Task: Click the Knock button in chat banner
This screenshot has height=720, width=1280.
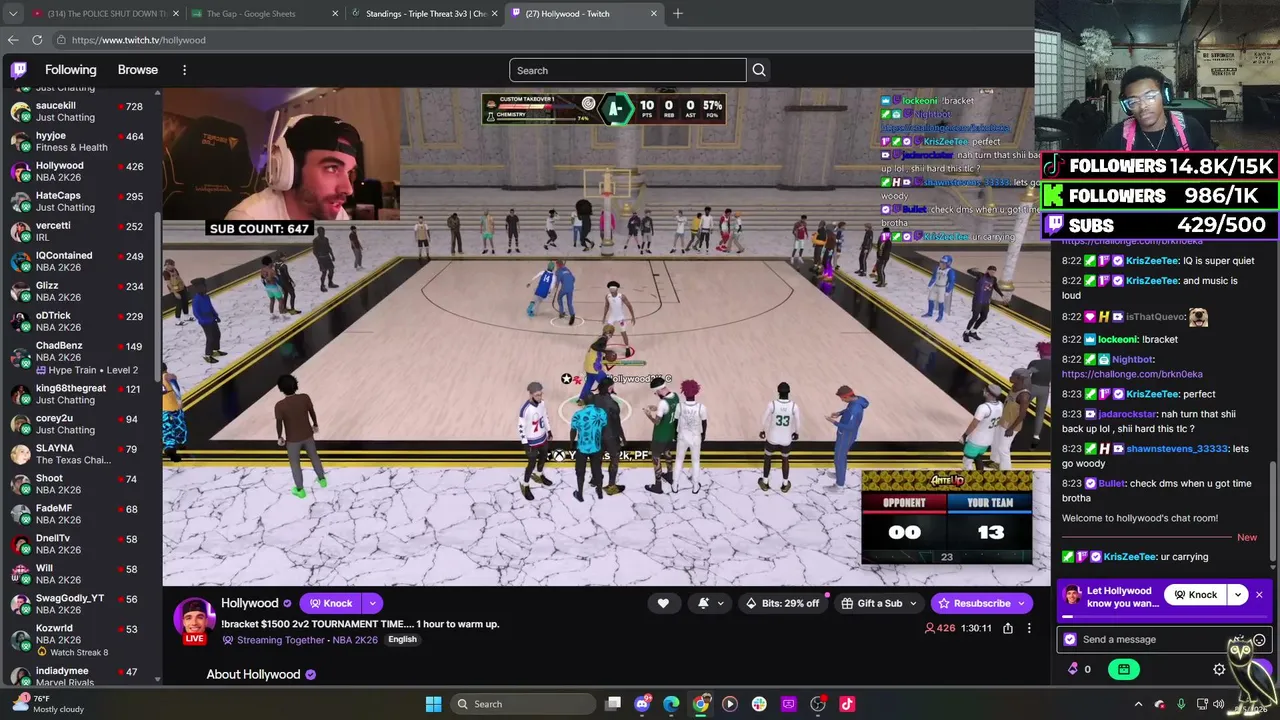Action: pos(1196,595)
